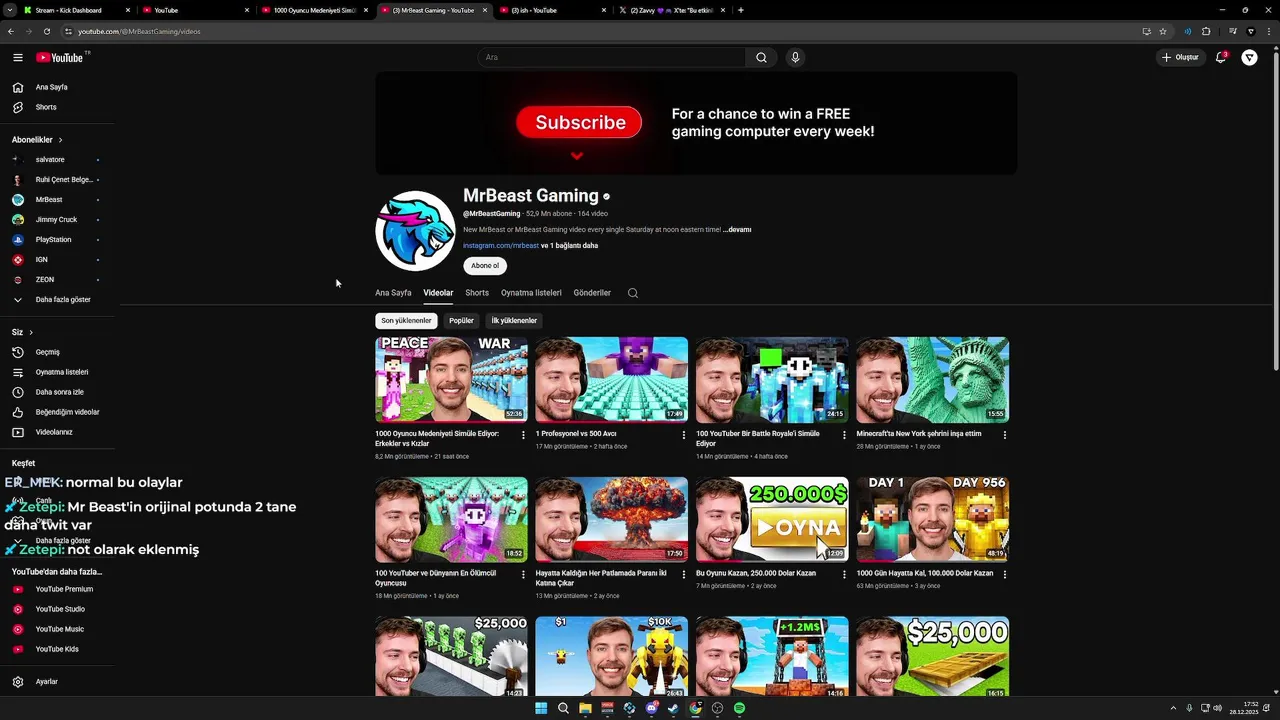Image resolution: width=1280 pixels, height=720 pixels.
Task: Open File Explorer from the taskbar
Action: pos(585,708)
